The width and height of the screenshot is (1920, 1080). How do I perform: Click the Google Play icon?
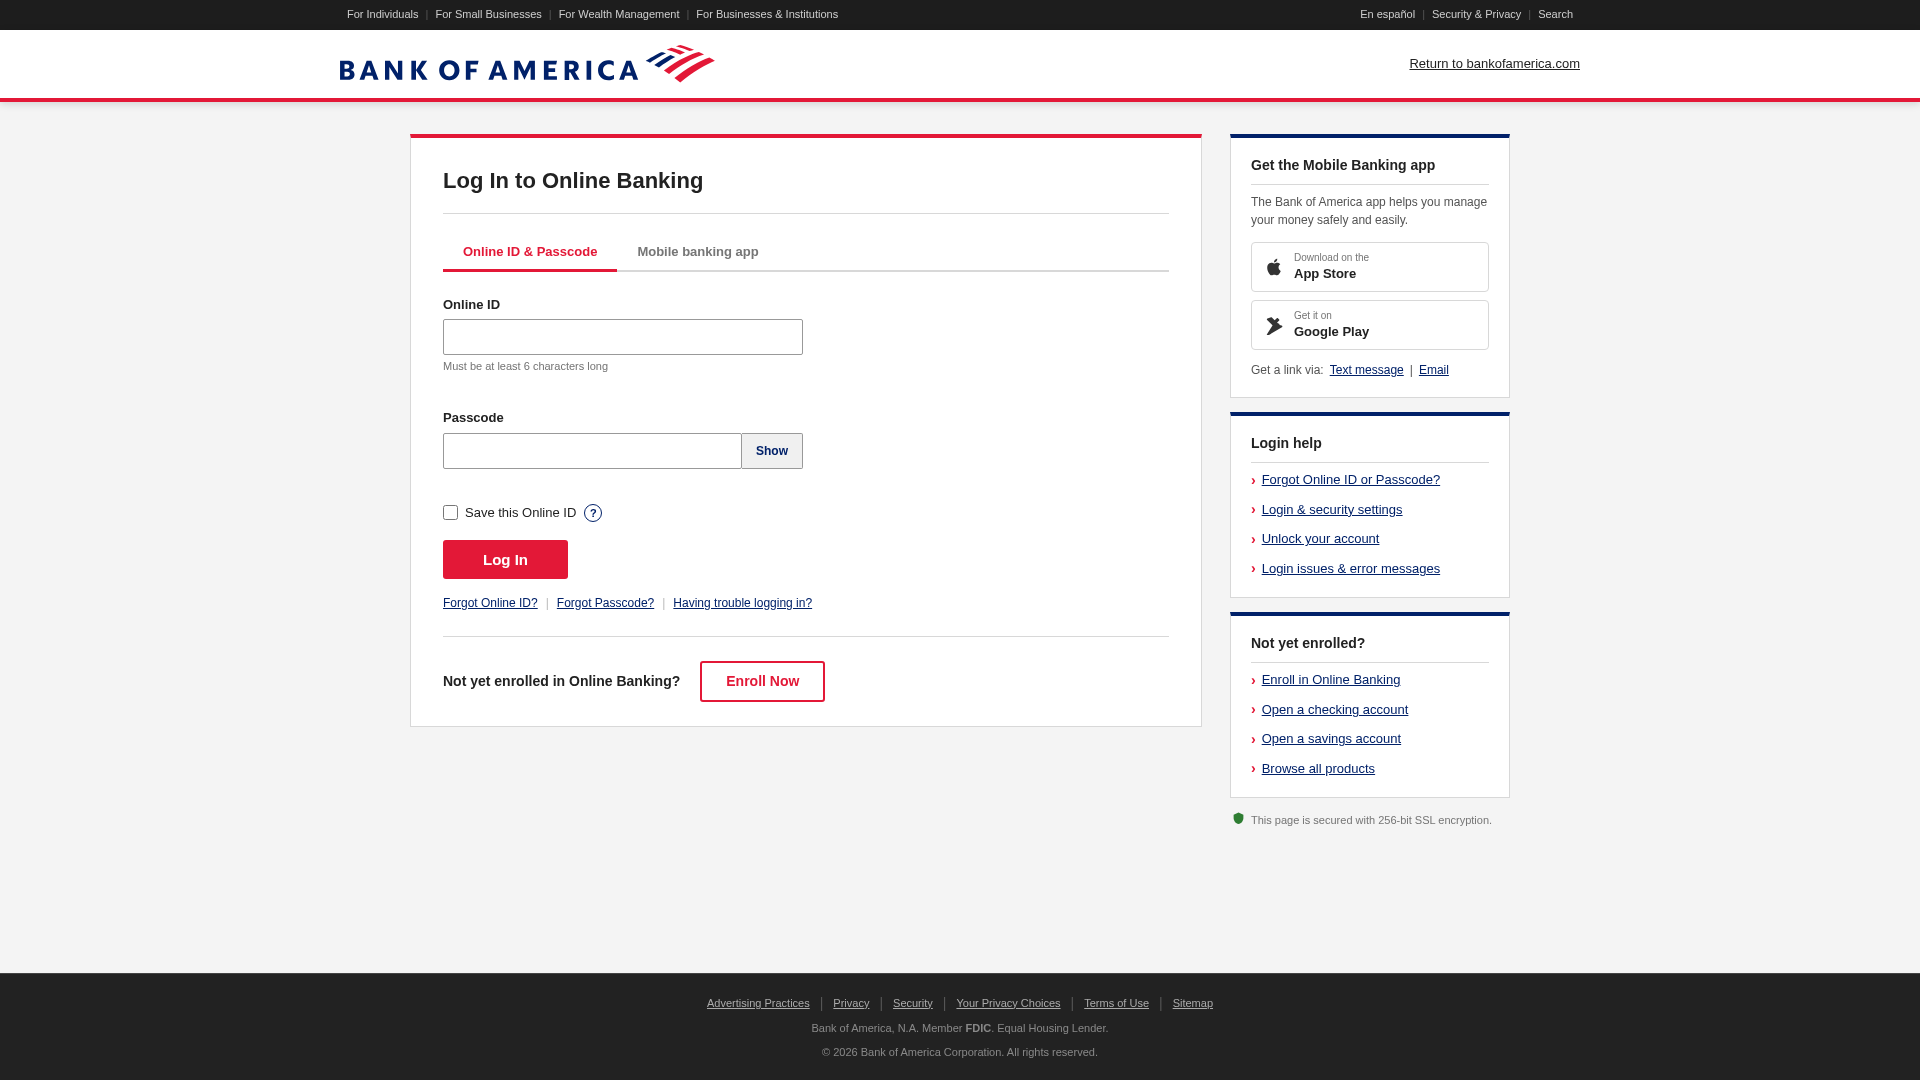tap(1274, 326)
